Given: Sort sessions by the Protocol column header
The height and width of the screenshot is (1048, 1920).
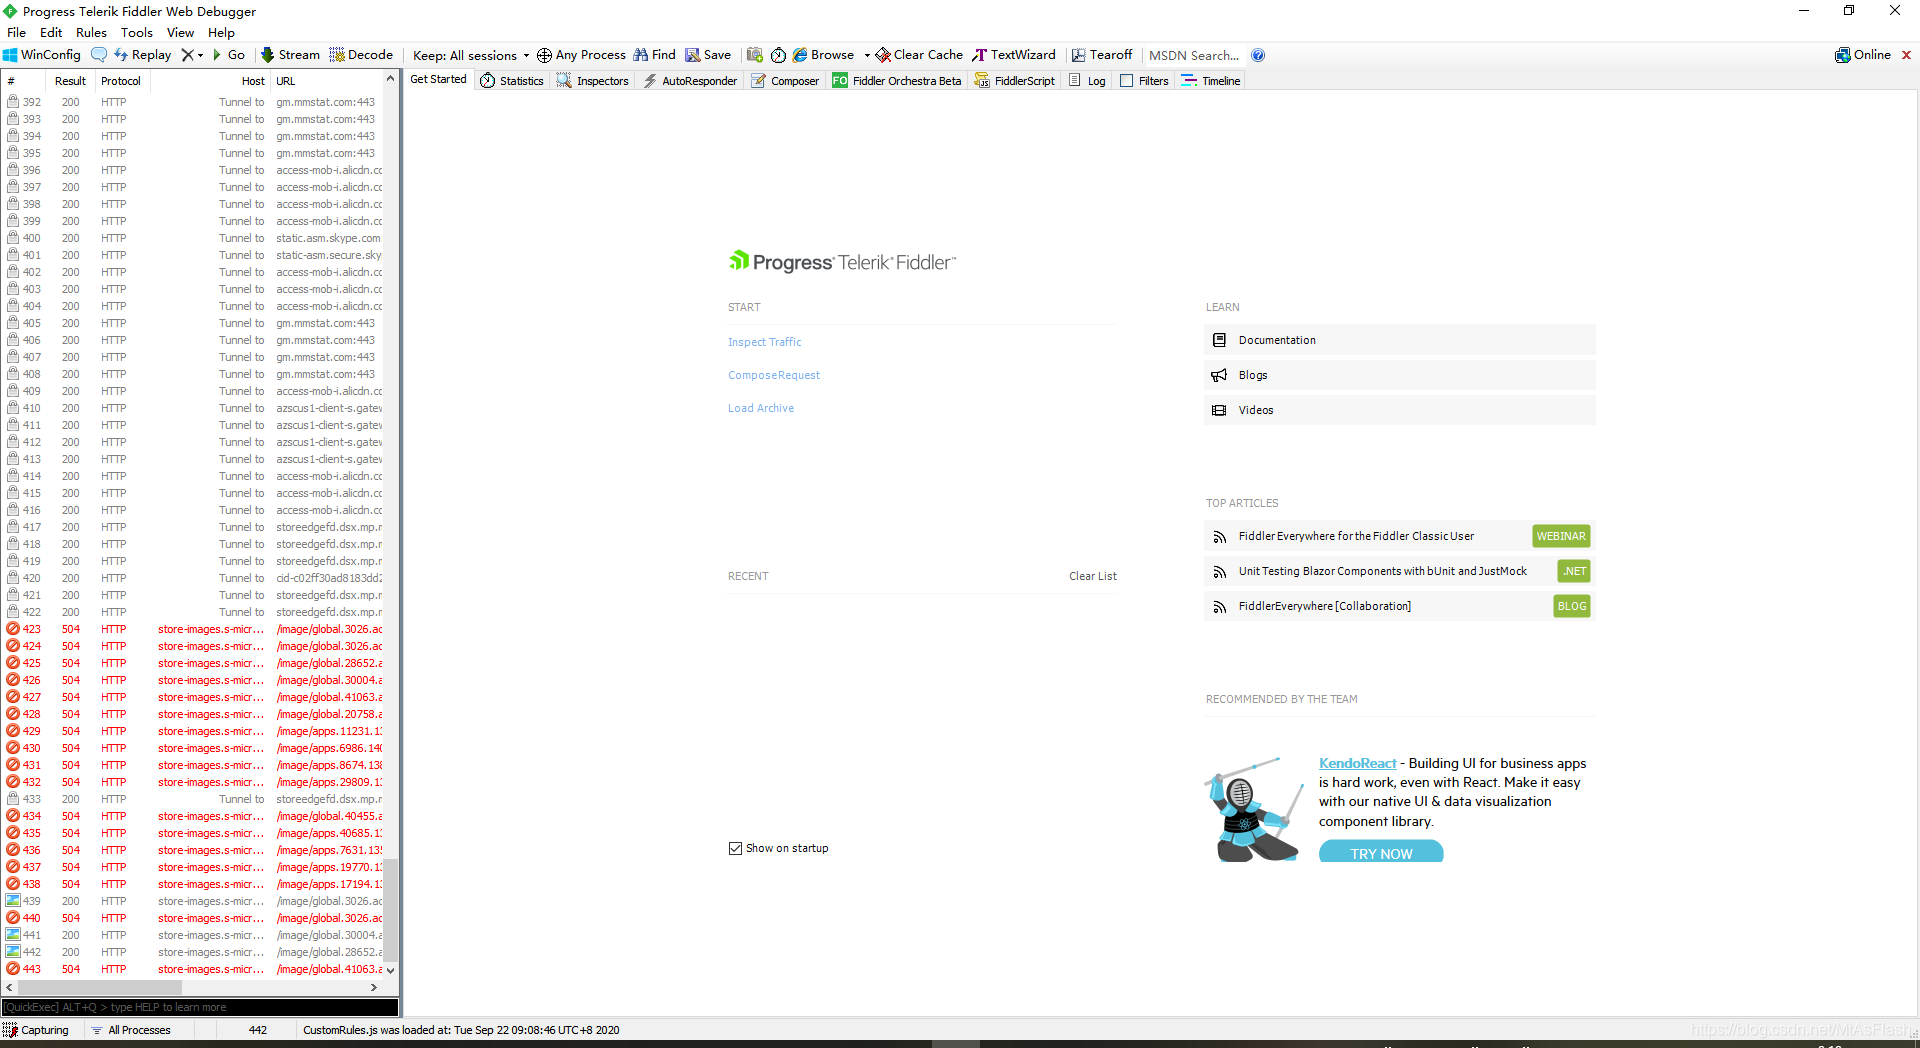Looking at the screenshot, I should [121, 81].
